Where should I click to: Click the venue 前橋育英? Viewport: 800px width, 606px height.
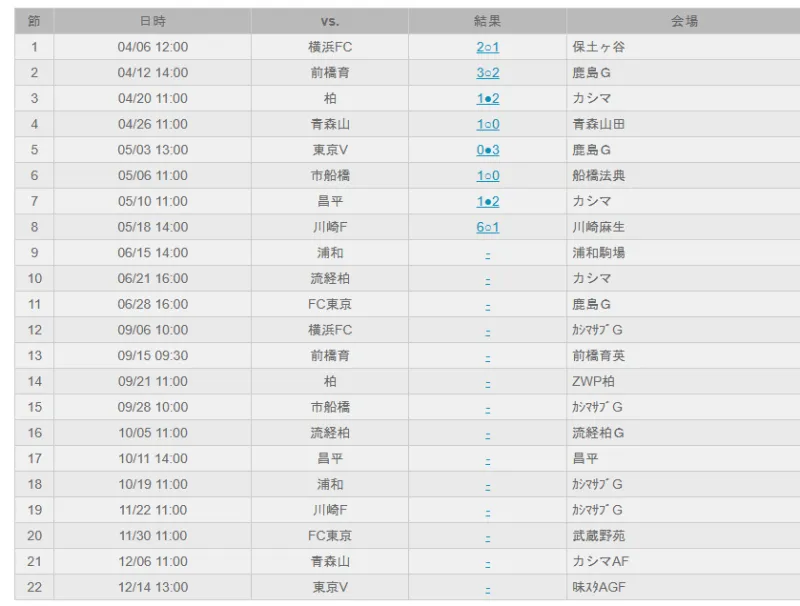coord(598,356)
